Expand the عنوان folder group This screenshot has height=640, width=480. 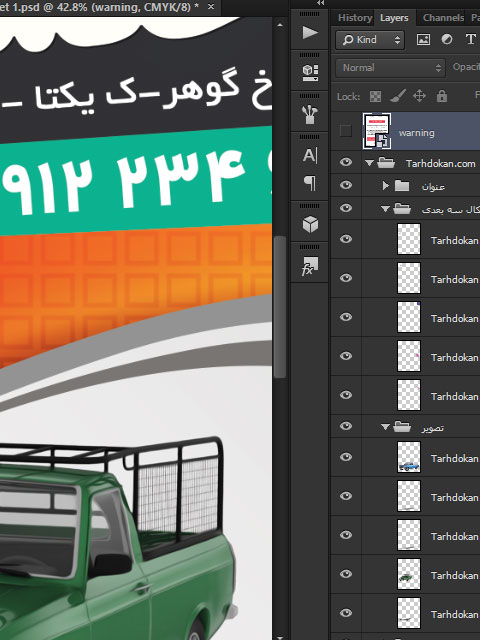click(385, 186)
